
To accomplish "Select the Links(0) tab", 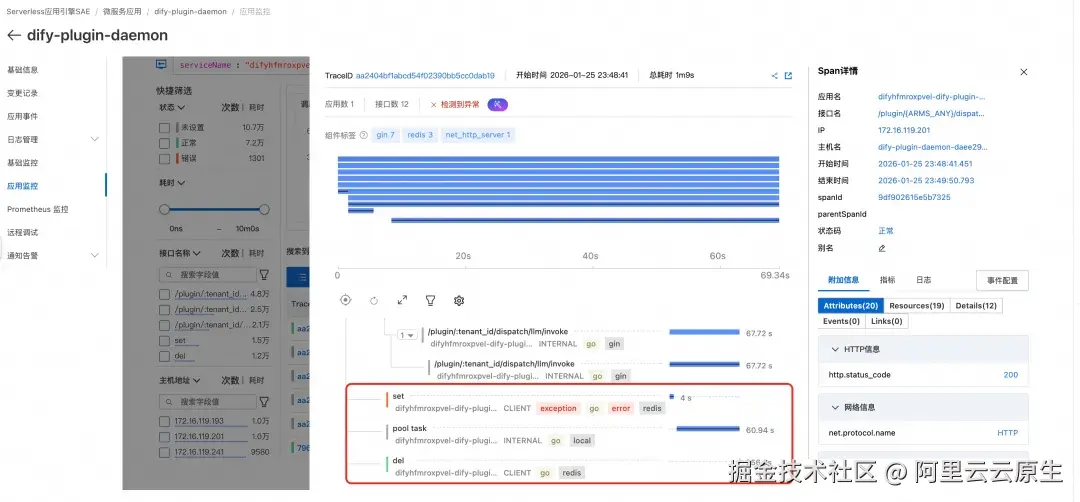I will tap(886, 321).
